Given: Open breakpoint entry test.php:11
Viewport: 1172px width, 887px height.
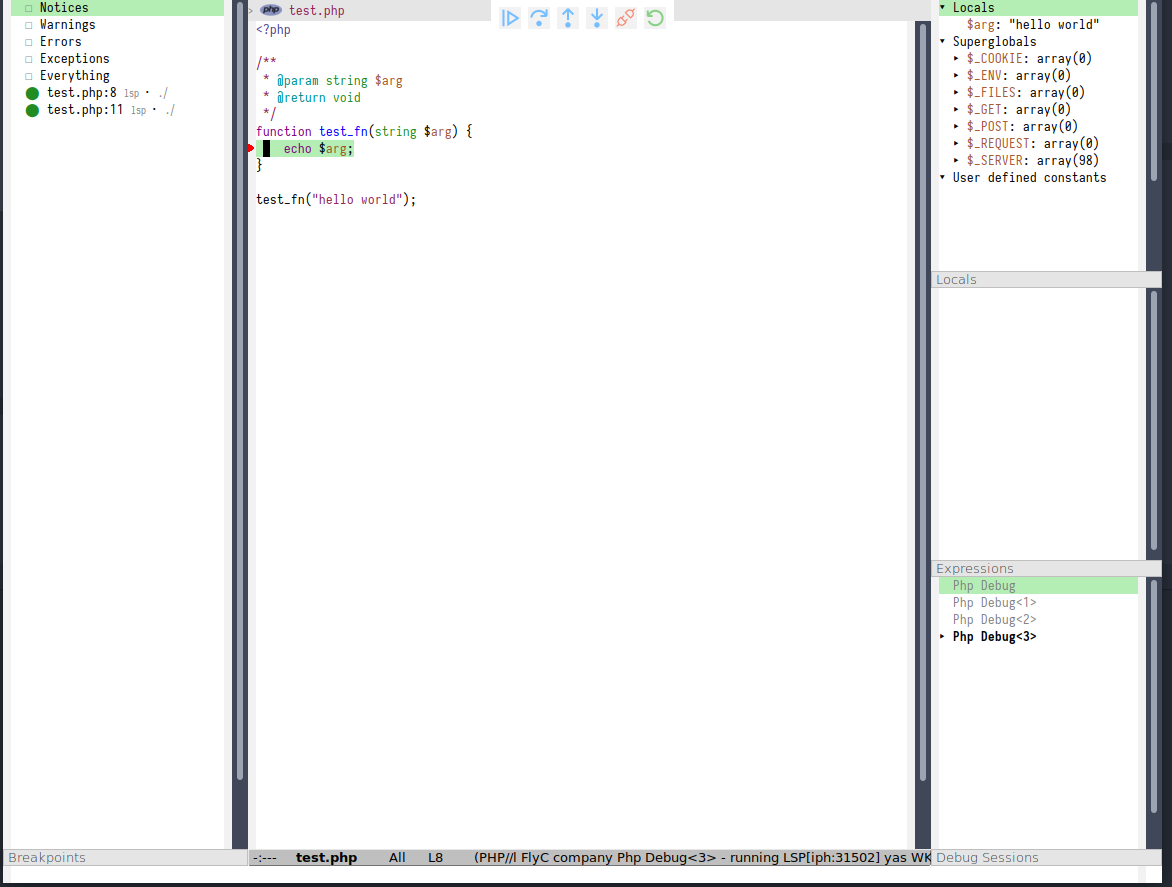Looking at the screenshot, I should (85, 110).
